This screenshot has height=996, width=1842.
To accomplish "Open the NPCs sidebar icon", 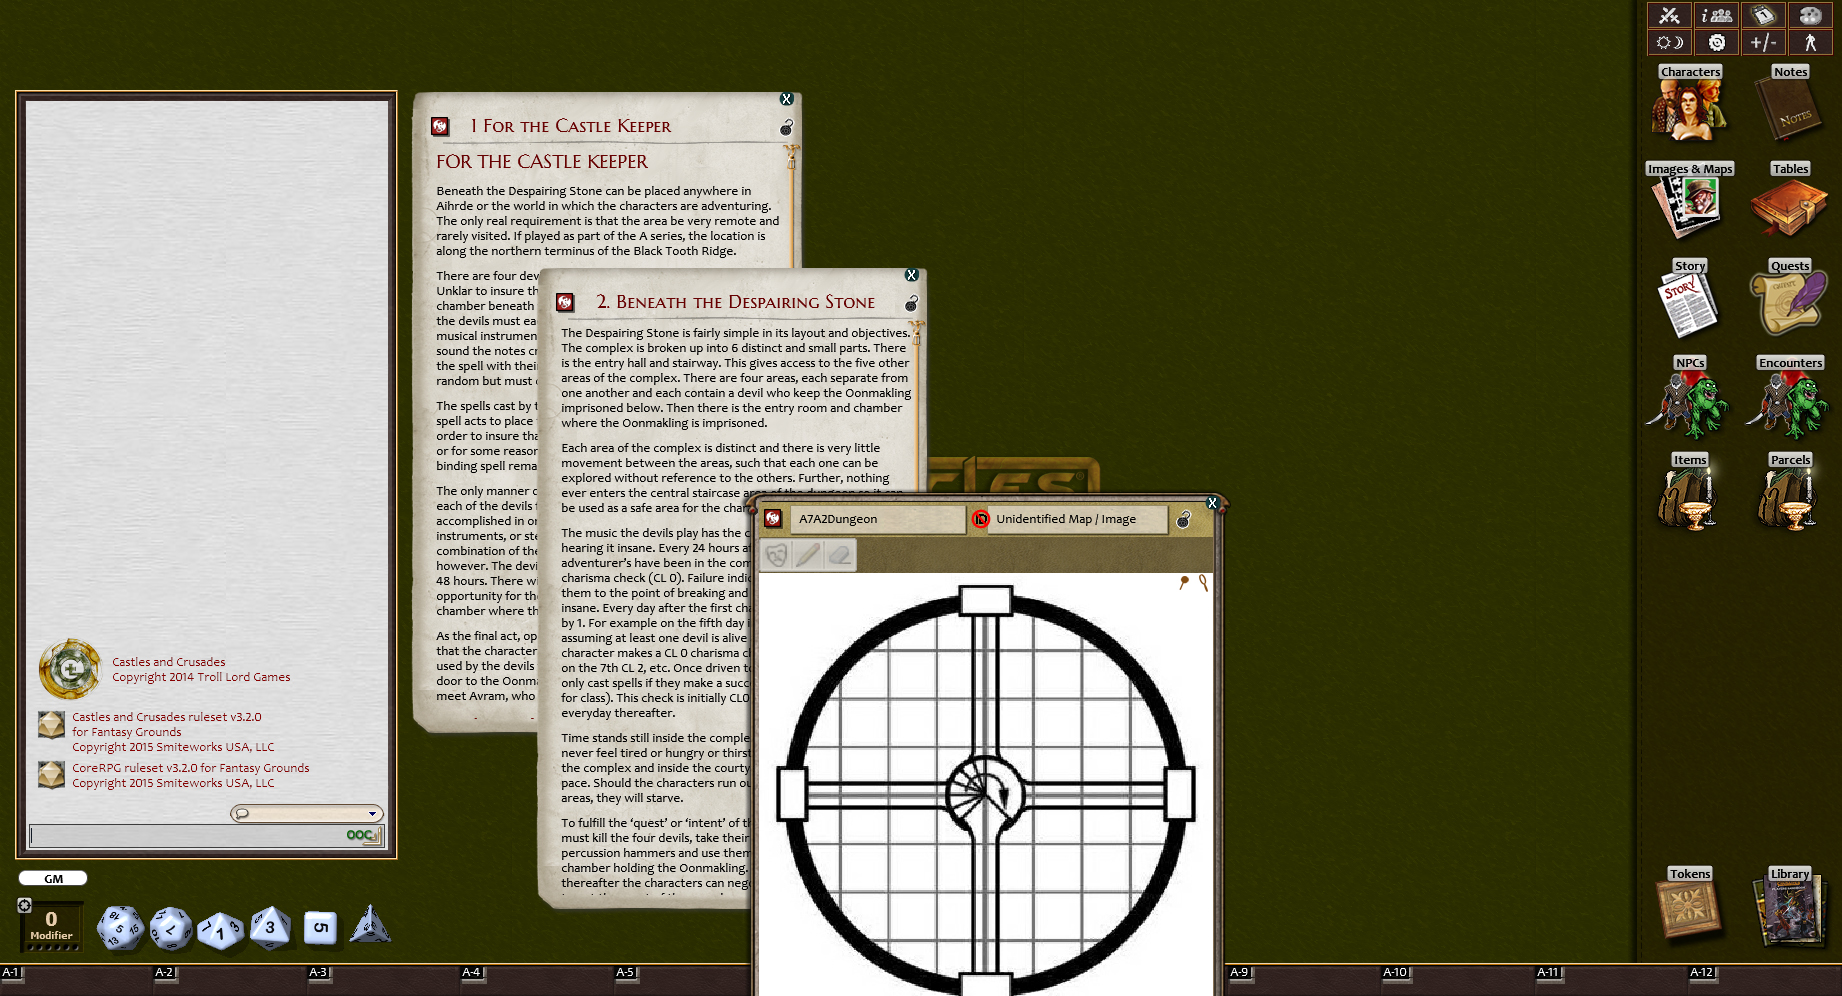I will click(1689, 400).
